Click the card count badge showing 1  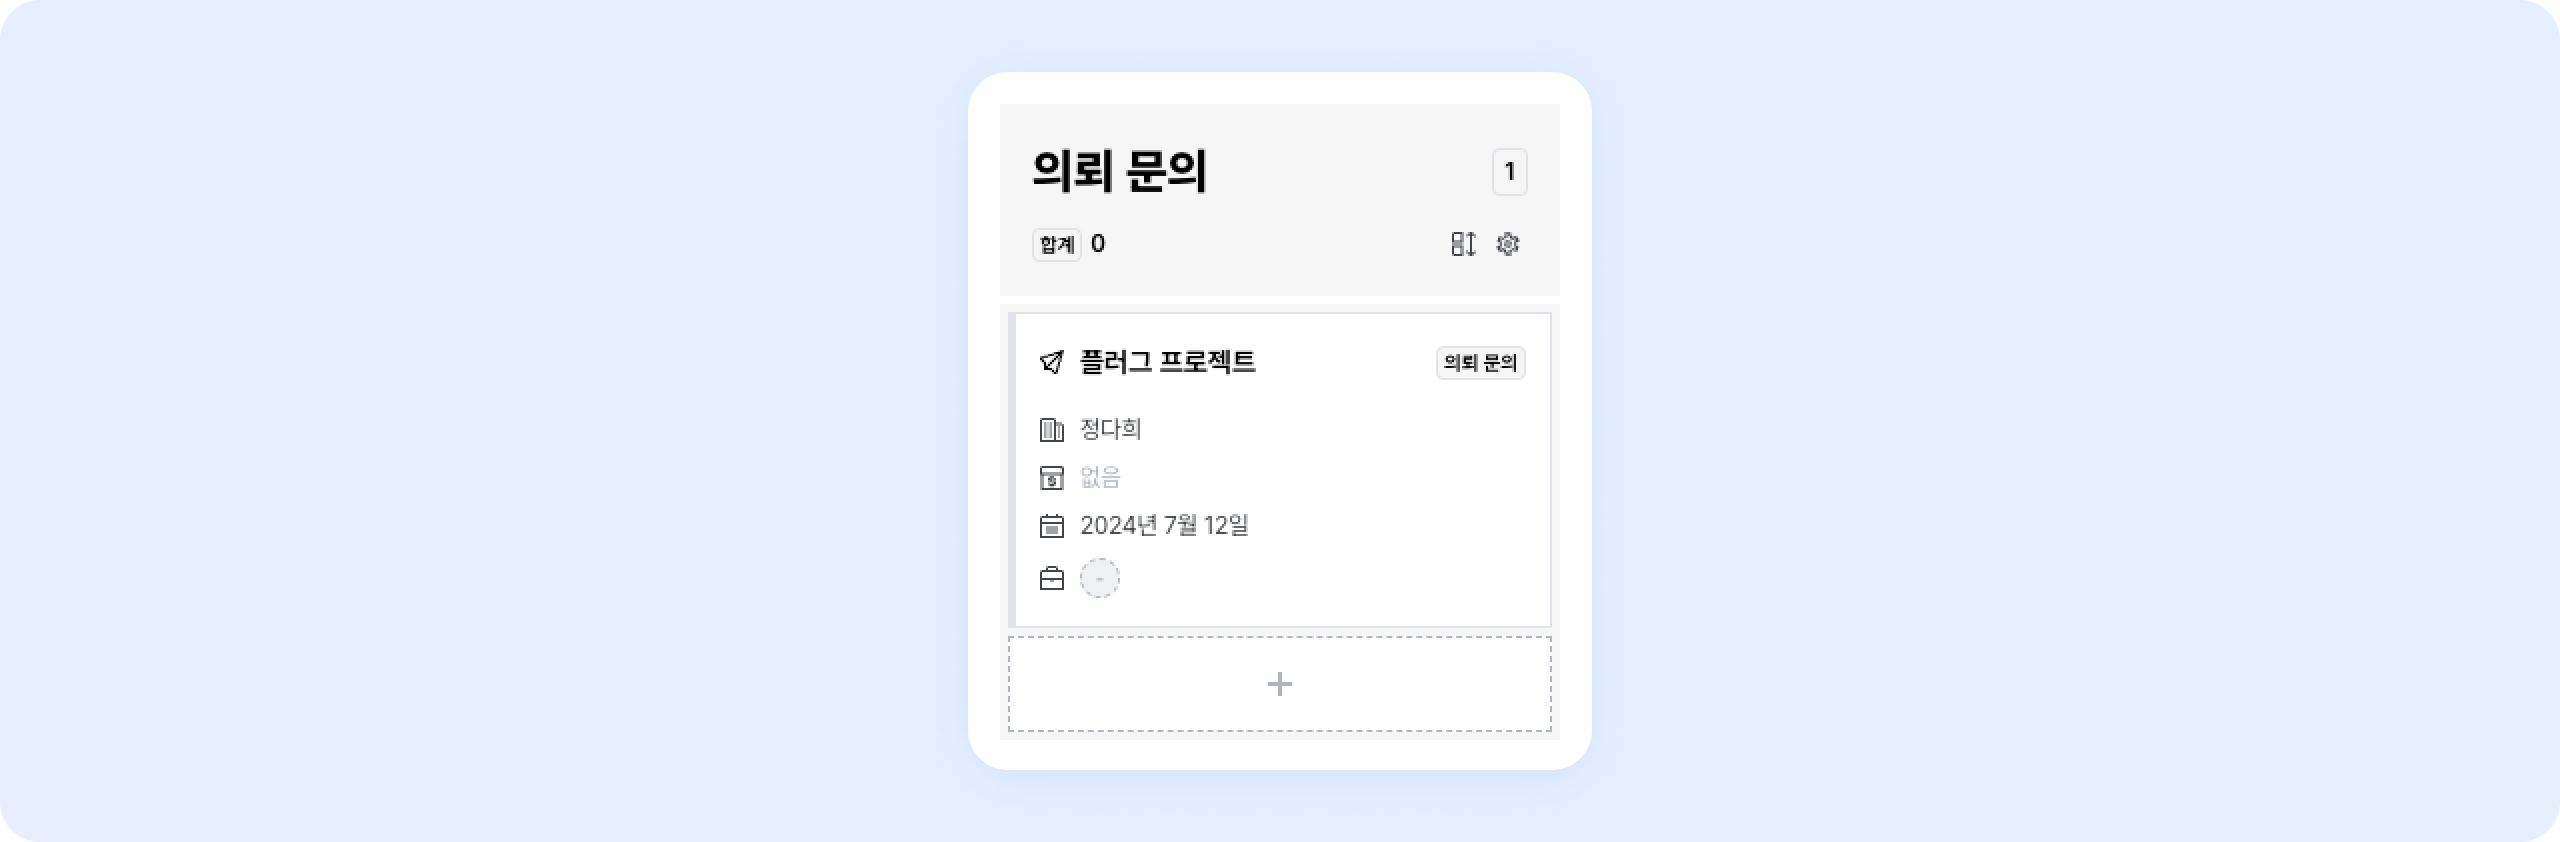click(x=1509, y=172)
